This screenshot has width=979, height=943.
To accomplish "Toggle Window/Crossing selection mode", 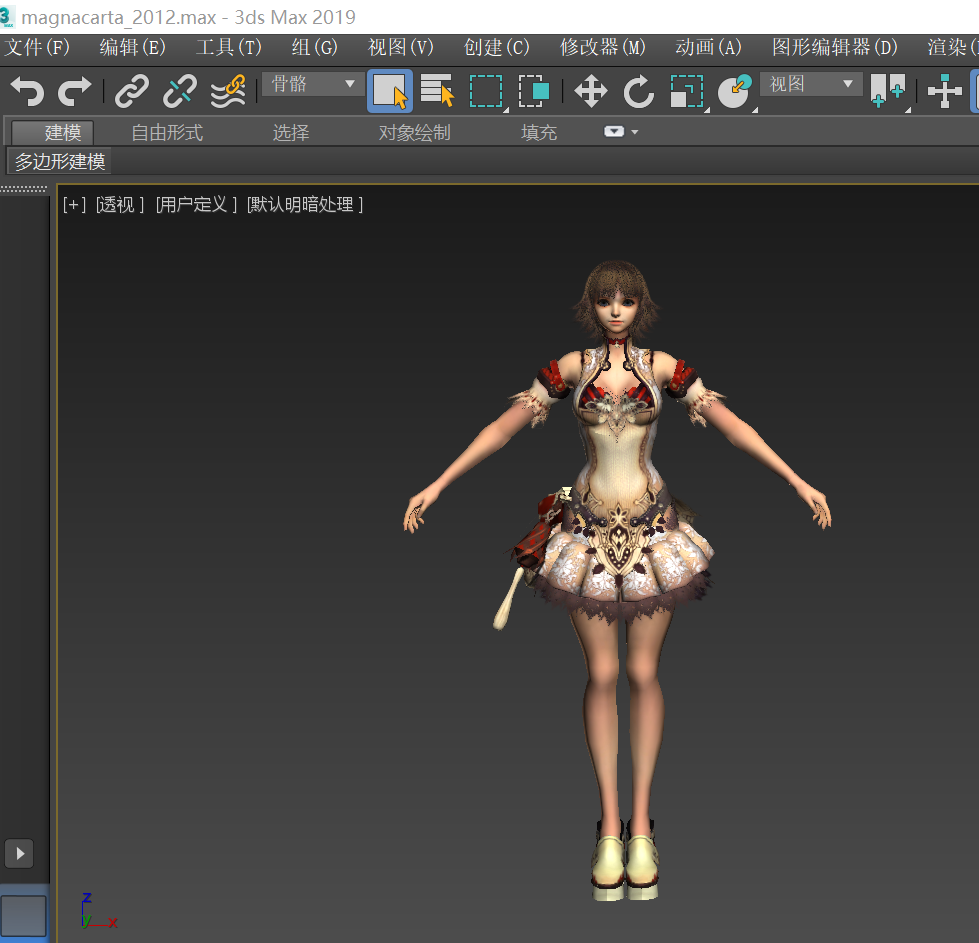I will point(534,91).
